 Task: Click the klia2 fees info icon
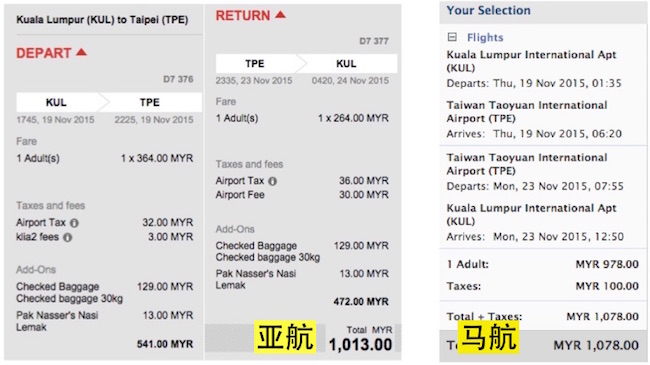point(68,237)
